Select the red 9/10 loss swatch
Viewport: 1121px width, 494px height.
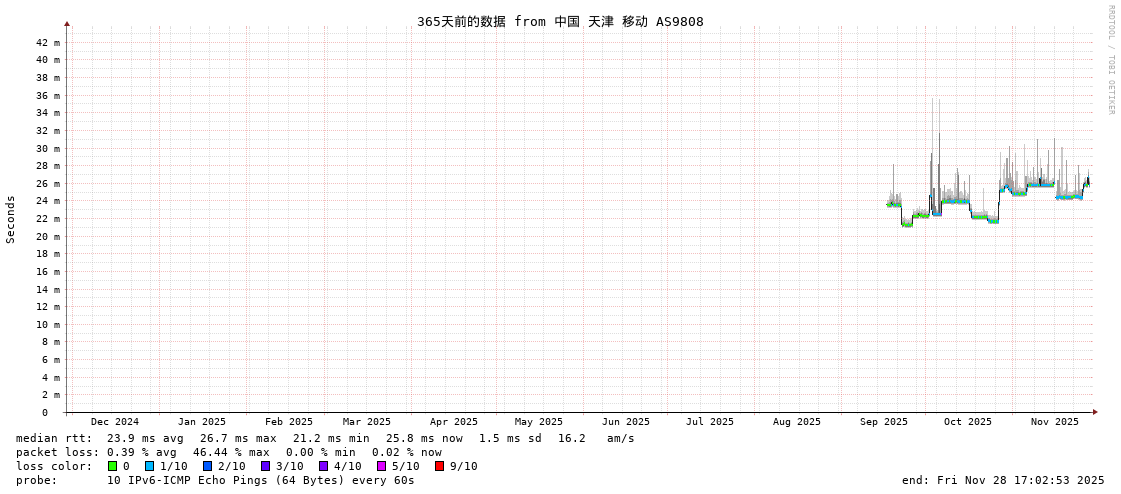pos(439,466)
